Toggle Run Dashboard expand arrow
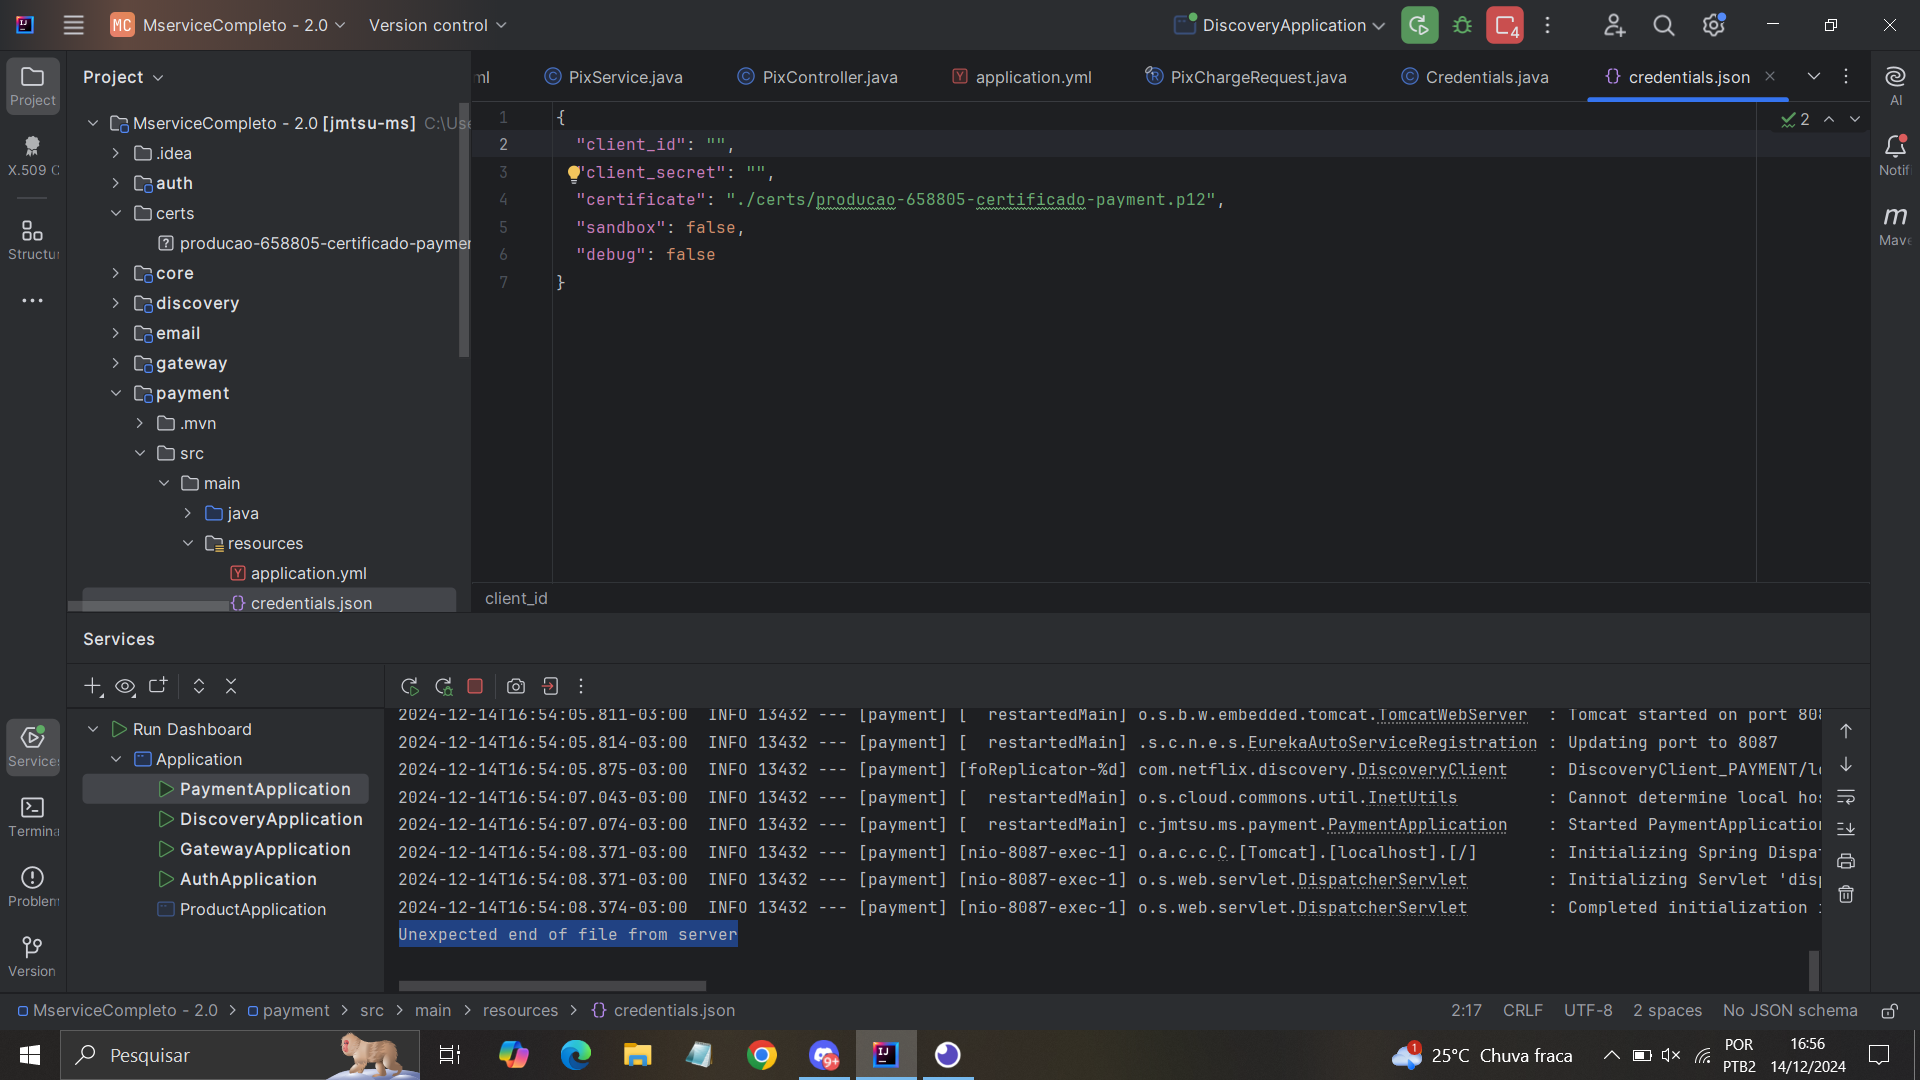This screenshot has height=1080, width=1920. tap(92, 728)
